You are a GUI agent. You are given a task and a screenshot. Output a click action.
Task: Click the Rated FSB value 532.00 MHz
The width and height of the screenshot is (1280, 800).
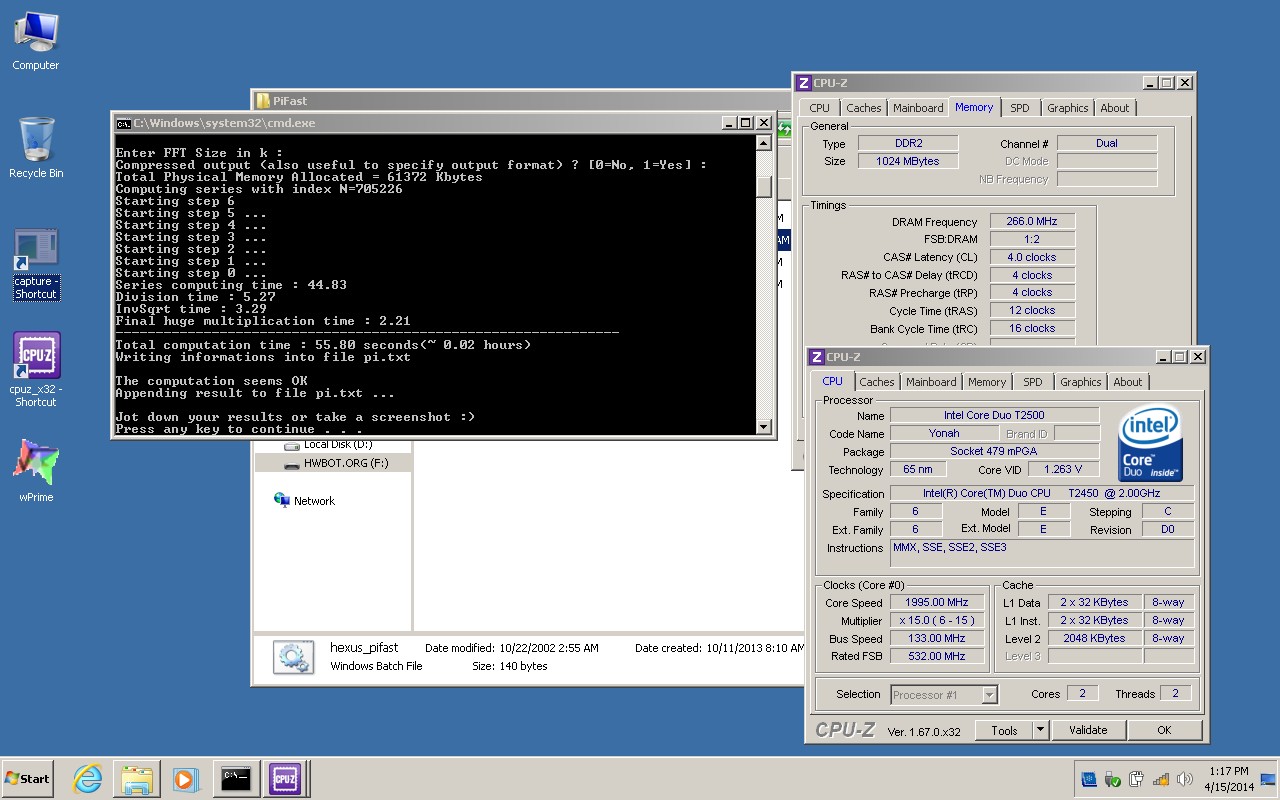pos(938,657)
